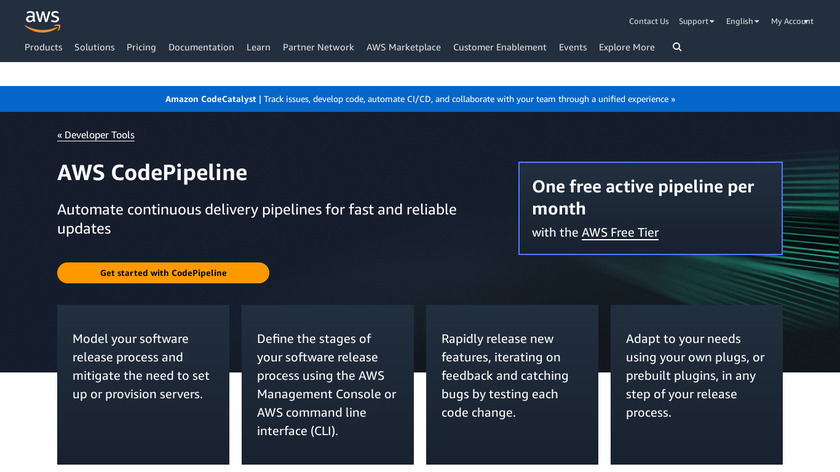The image size is (840, 472).
Task: Click the Amazon CodeCatalyst banner link
Action: (420, 99)
